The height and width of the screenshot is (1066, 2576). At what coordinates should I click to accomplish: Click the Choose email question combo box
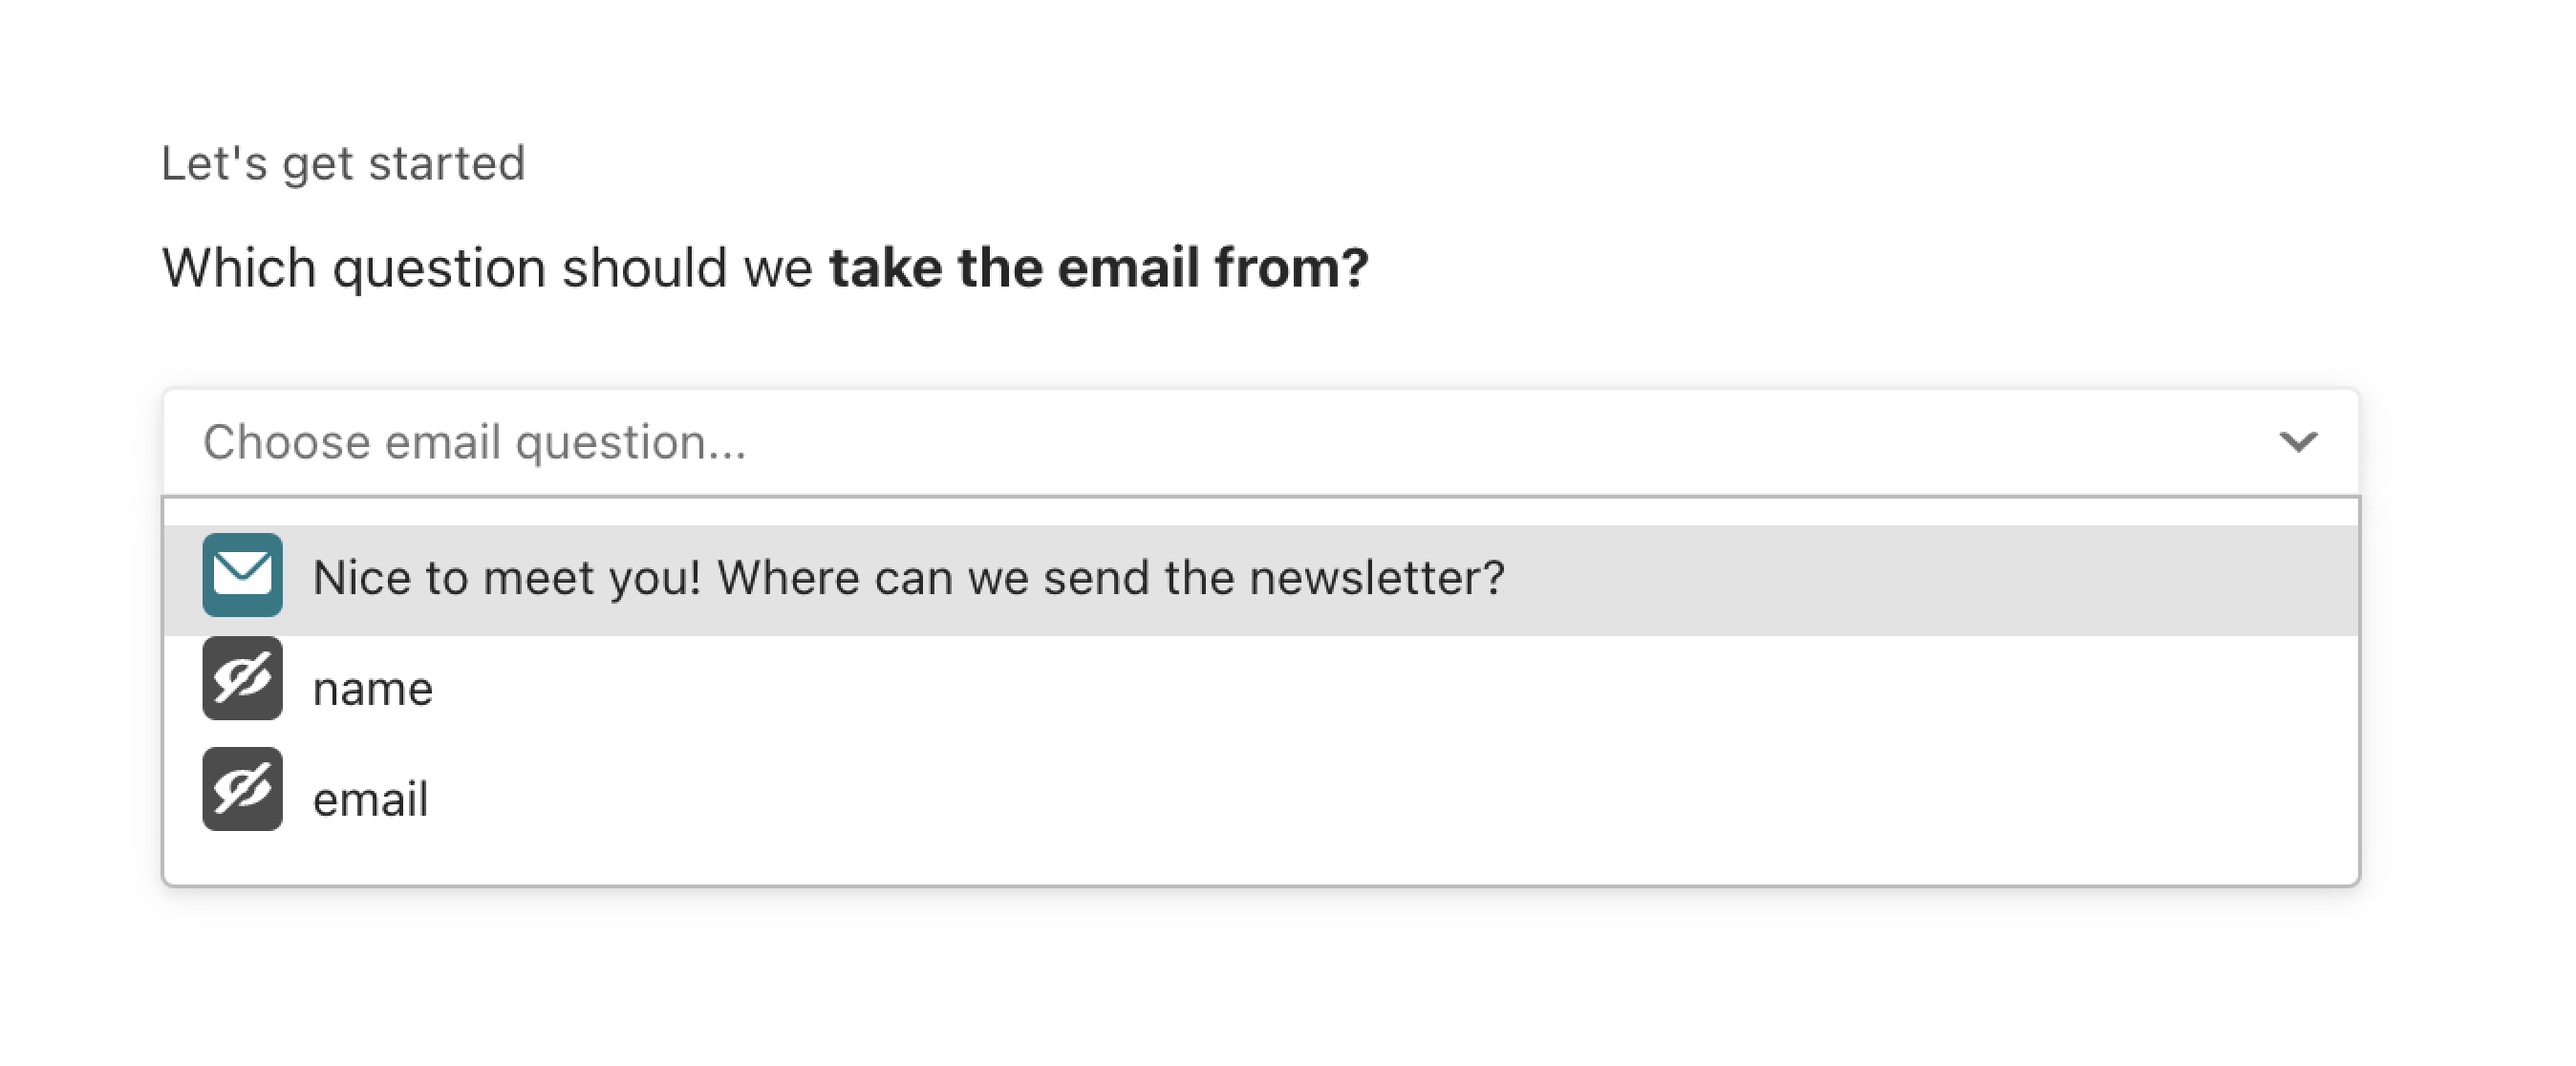[1261, 442]
